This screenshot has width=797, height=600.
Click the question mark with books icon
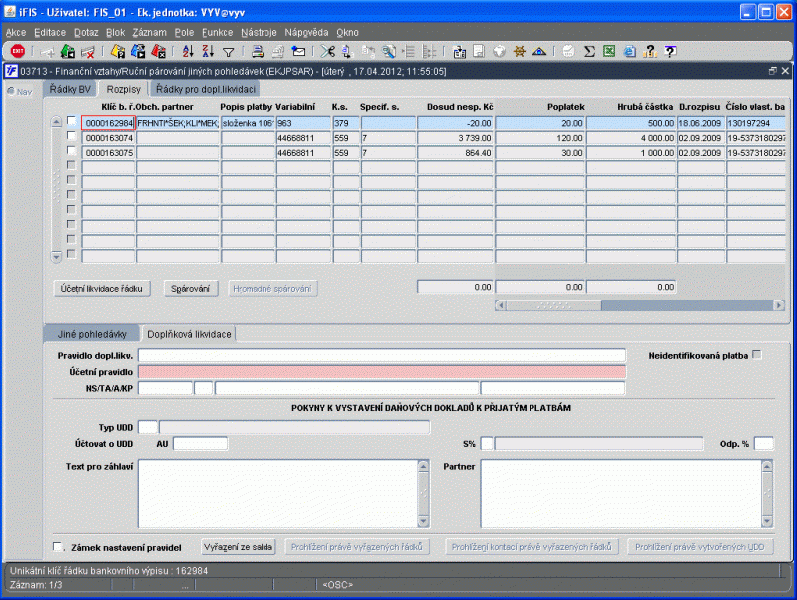[x=650, y=51]
